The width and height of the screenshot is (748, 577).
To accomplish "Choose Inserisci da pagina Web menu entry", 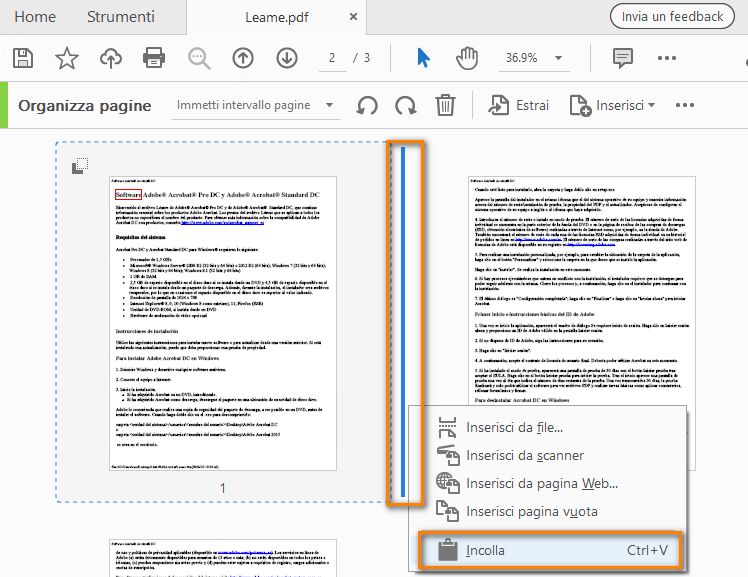I will (547, 484).
